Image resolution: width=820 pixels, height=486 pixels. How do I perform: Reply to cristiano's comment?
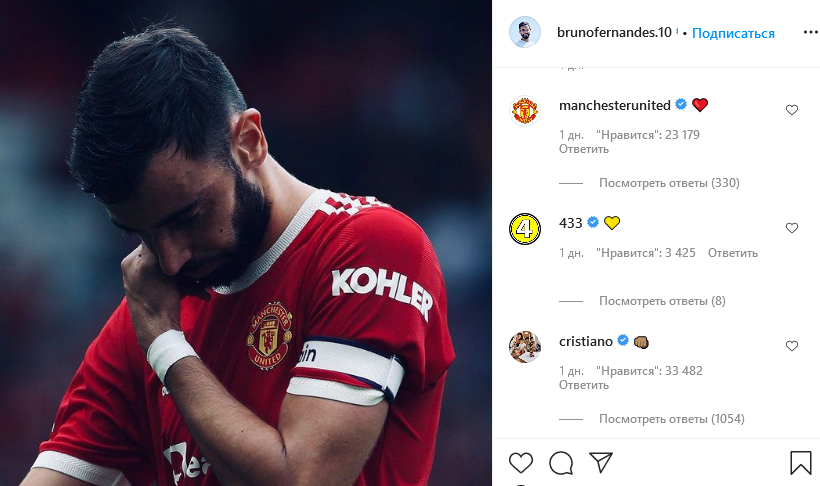(x=584, y=385)
